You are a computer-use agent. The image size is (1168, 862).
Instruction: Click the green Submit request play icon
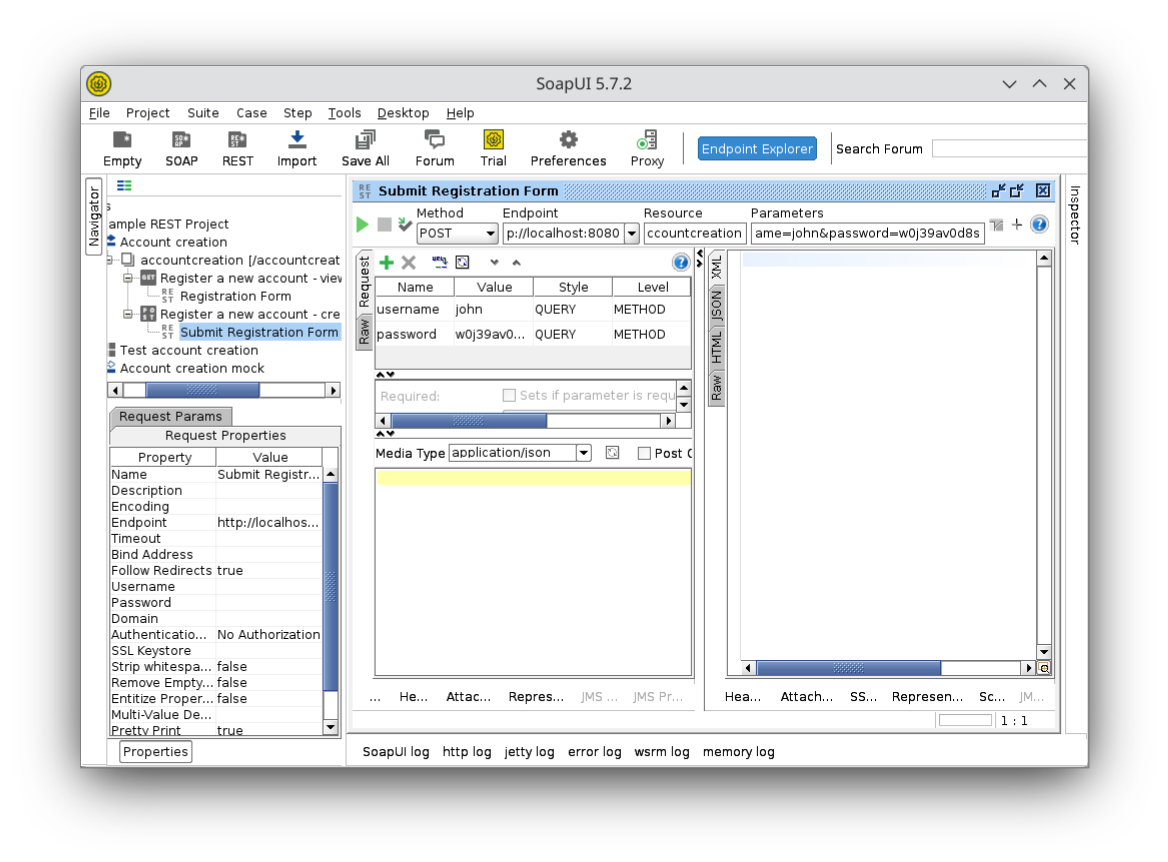click(362, 225)
